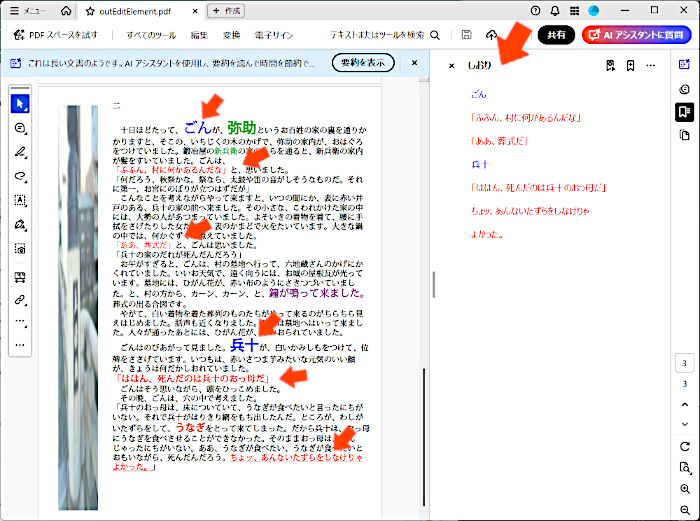Click the cloud upload icon
The height and width of the screenshot is (521, 700).
tap(491, 35)
